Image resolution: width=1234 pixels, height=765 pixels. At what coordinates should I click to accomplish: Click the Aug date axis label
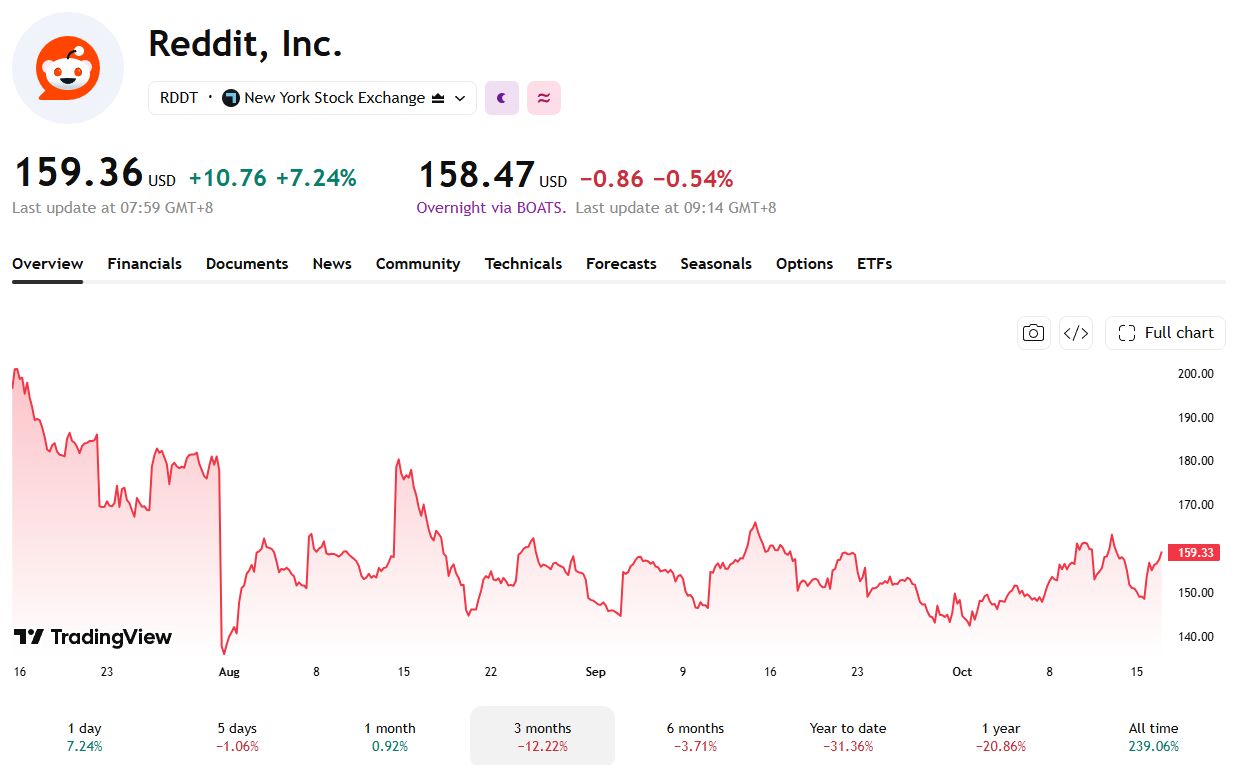point(230,672)
